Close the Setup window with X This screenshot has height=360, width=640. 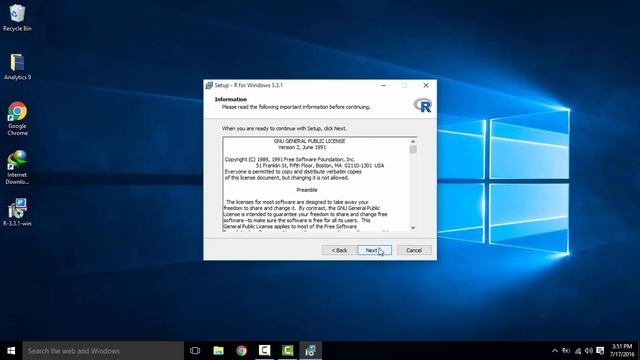426,85
